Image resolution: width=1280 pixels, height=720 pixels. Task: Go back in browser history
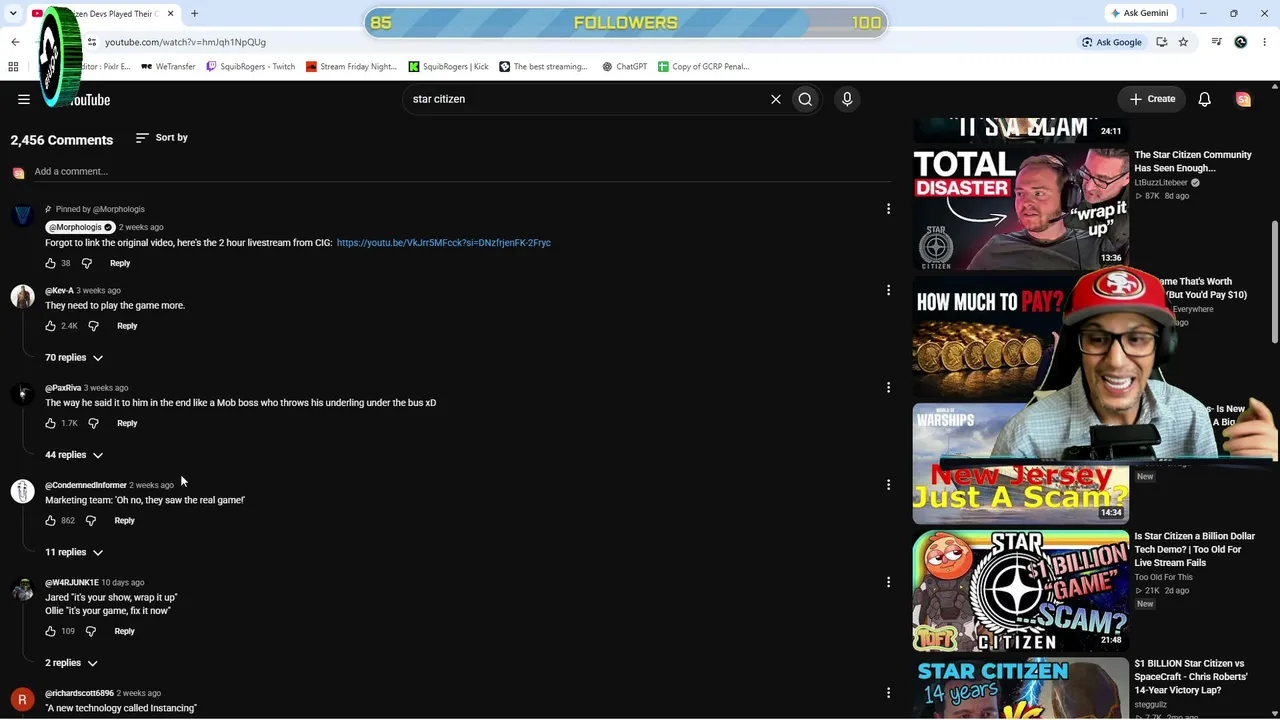pyautogui.click(x=15, y=42)
